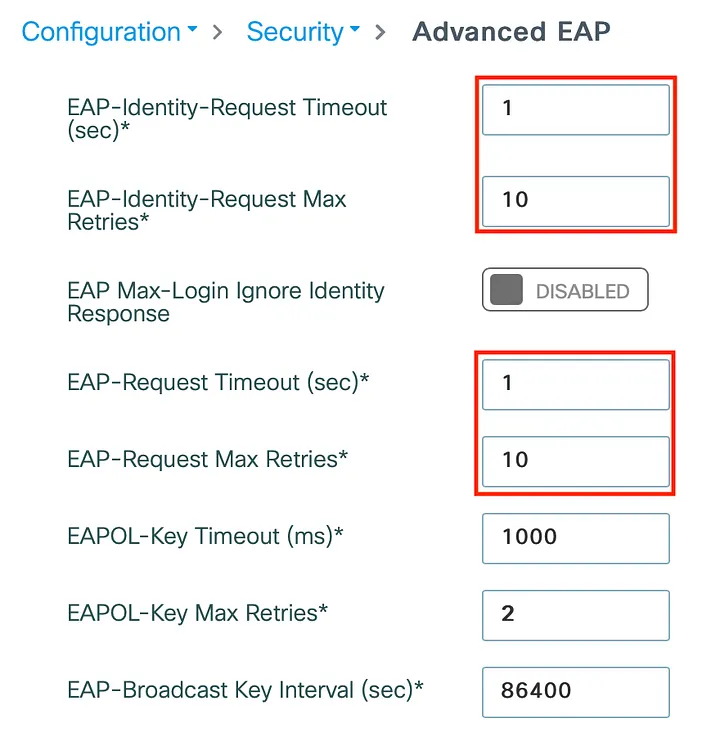
Task: Focus the EAP-Identity-Request Timeout input field
Action: [575, 109]
